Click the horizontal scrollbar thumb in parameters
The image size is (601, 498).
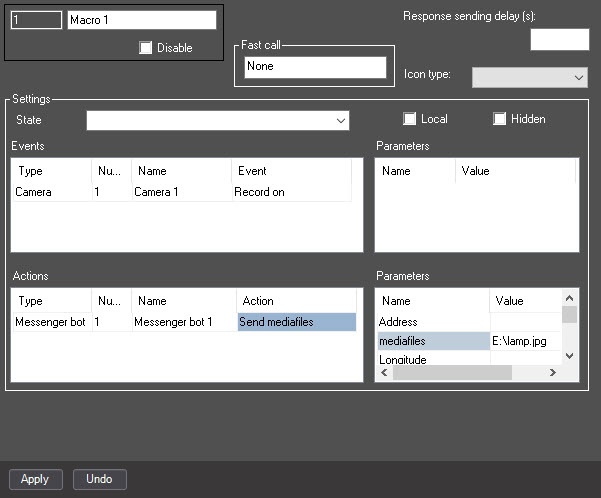[x=452, y=372]
